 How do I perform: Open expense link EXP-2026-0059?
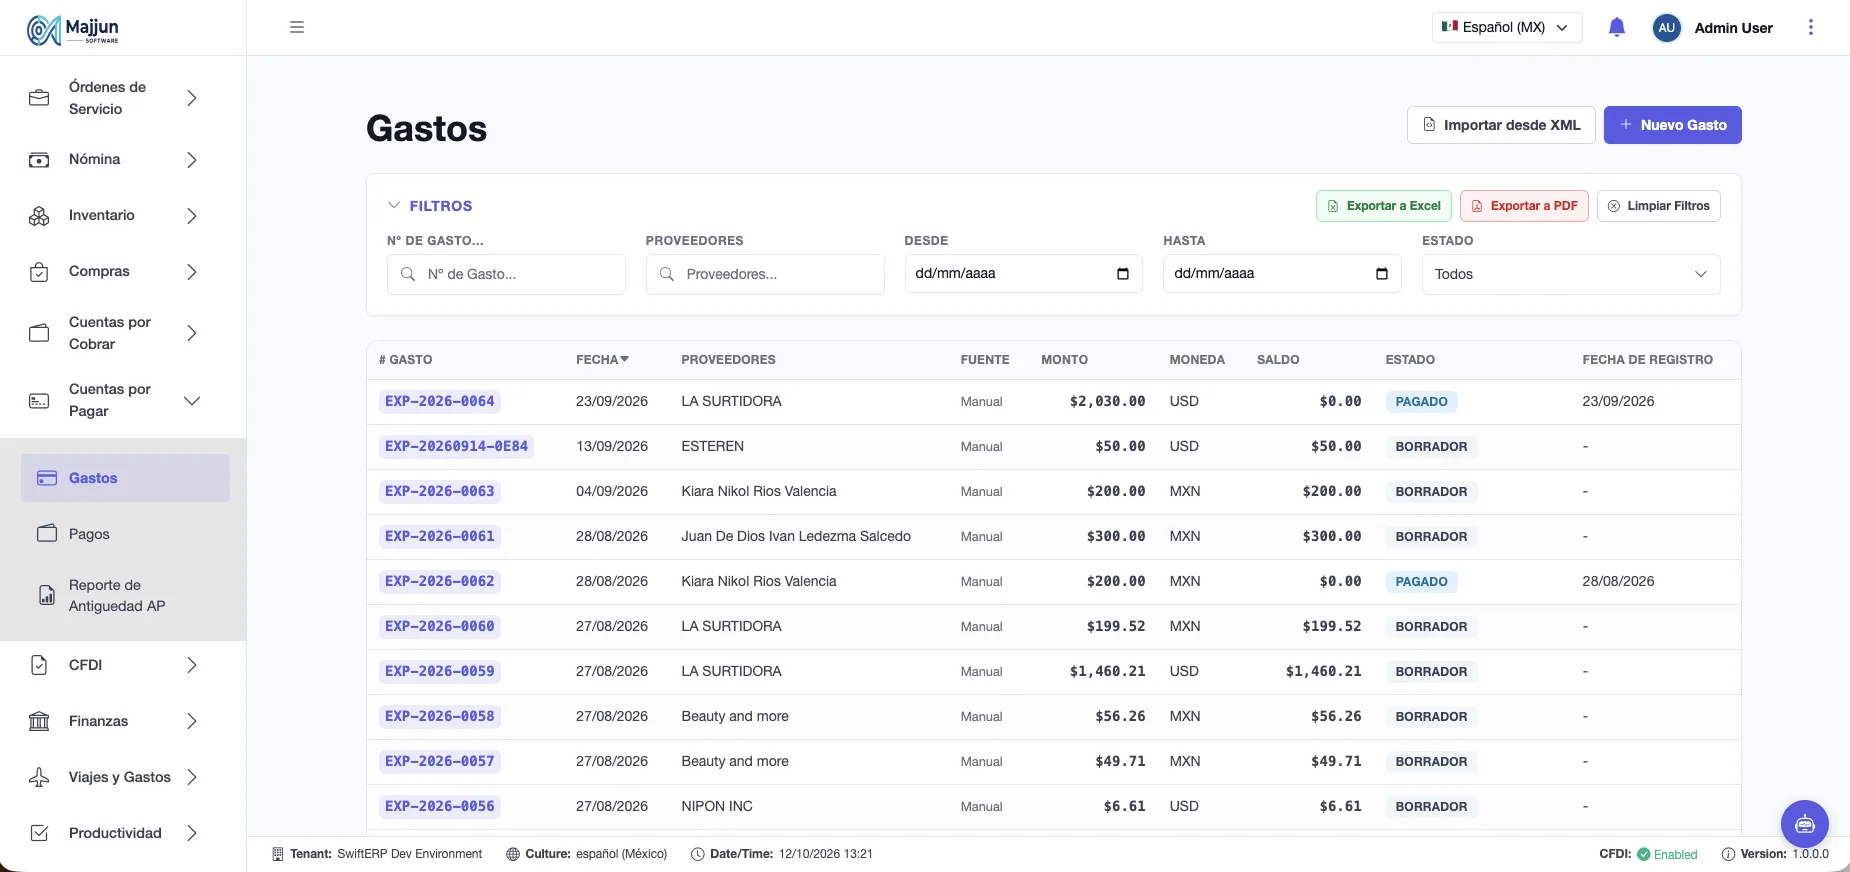(440, 672)
